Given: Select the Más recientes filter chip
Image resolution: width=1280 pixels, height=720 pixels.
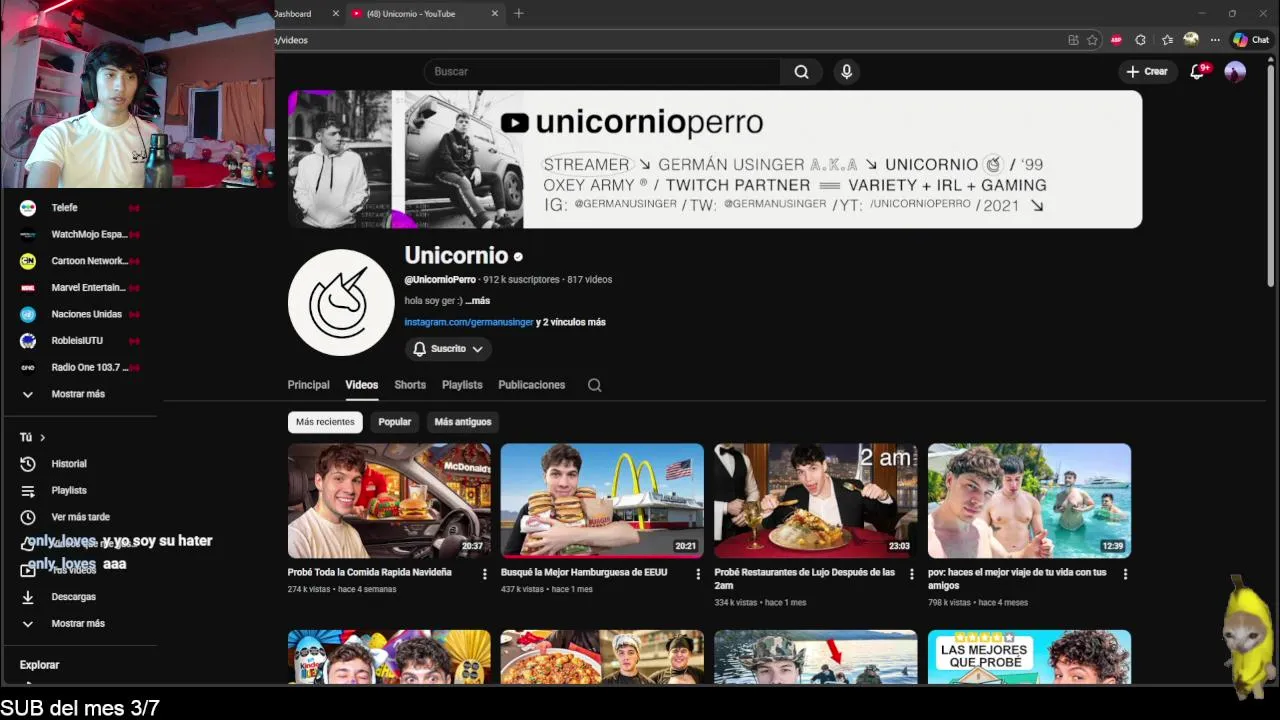Looking at the screenshot, I should tap(325, 422).
